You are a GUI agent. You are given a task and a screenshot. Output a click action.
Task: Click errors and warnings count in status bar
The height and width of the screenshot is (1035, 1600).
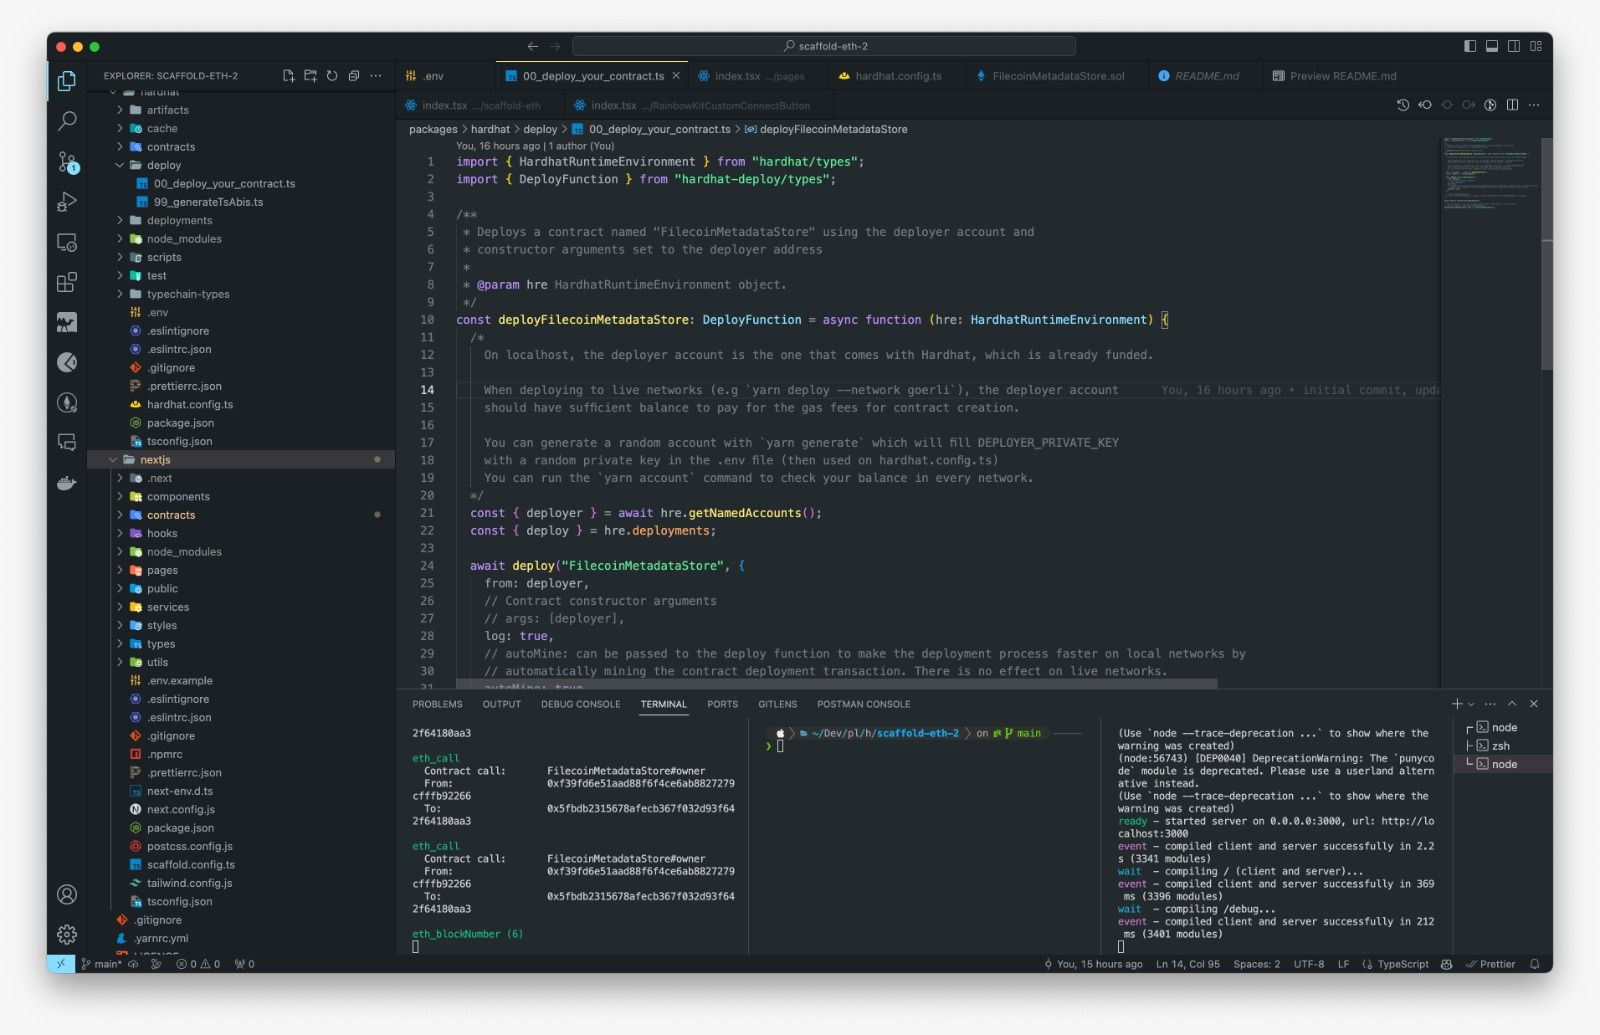(198, 964)
